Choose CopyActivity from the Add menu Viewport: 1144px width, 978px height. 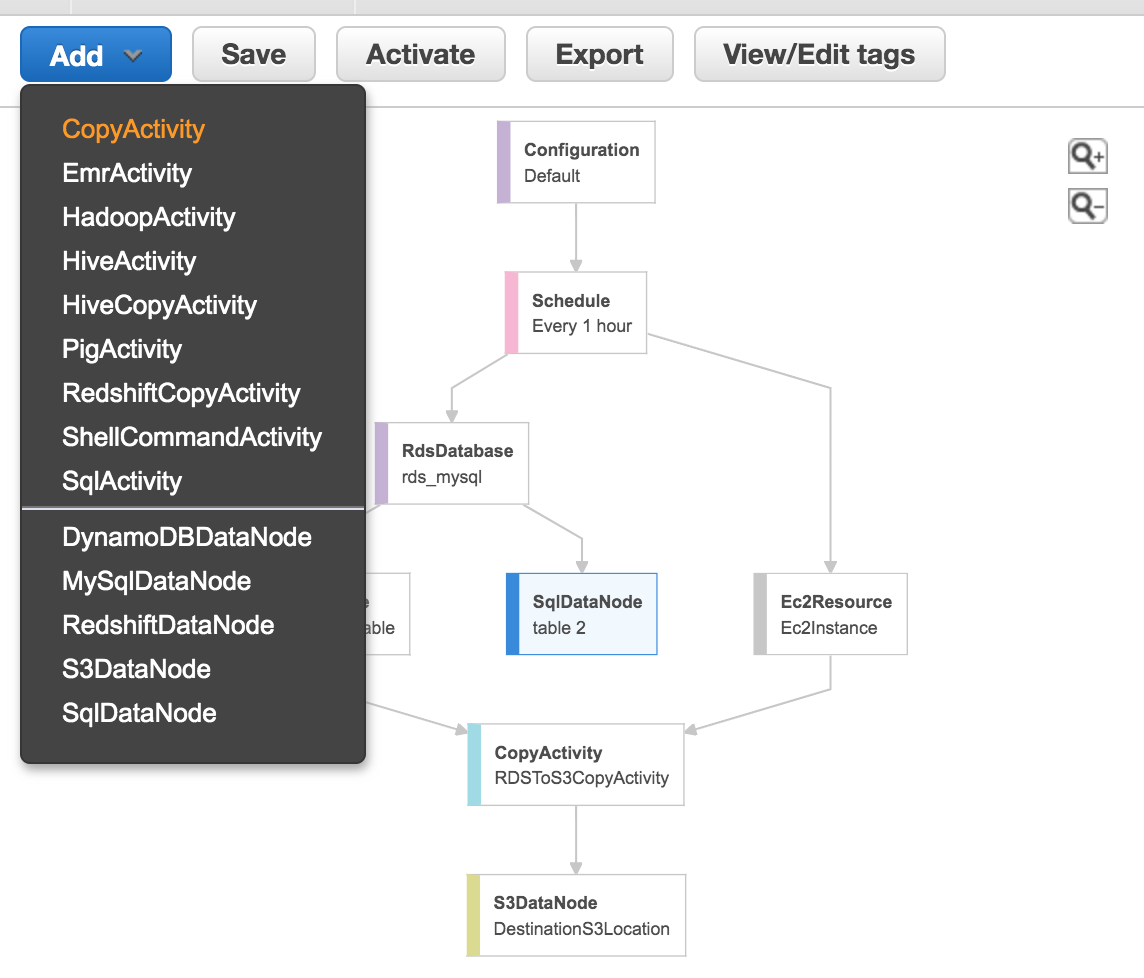click(x=133, y=129)
